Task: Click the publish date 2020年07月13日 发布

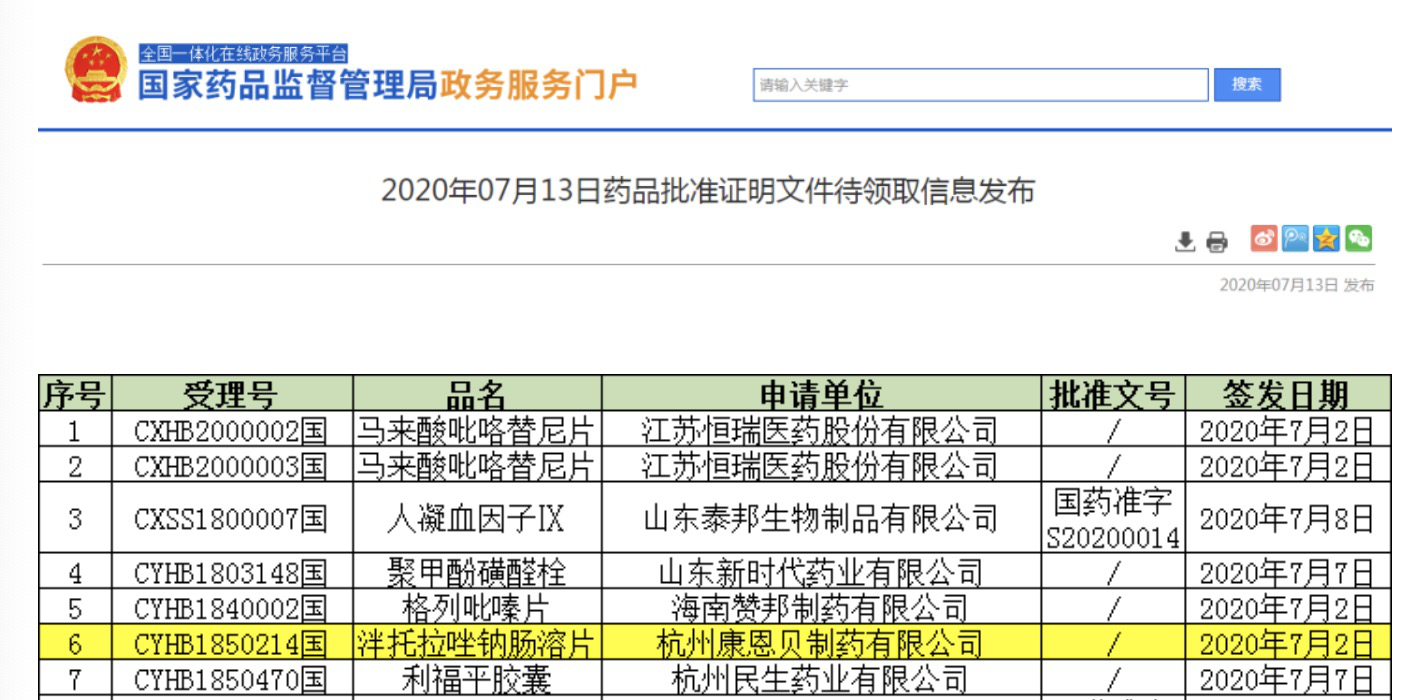Action: point(1296,285)
